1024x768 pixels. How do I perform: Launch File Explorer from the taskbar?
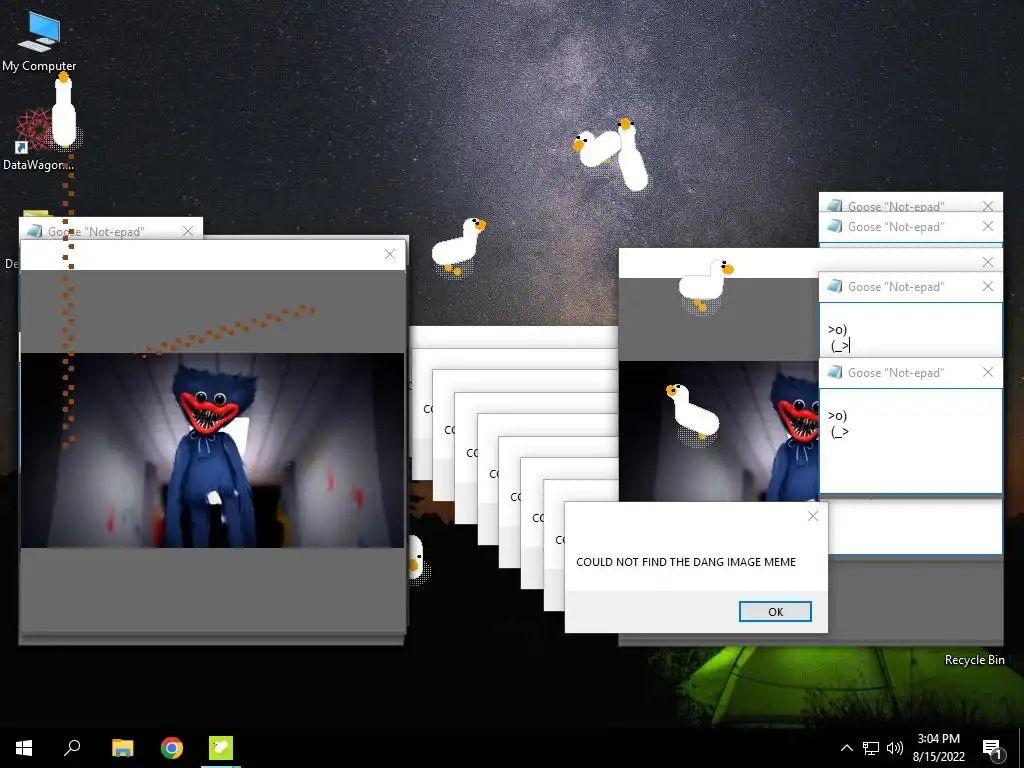(x=122, y=747)
